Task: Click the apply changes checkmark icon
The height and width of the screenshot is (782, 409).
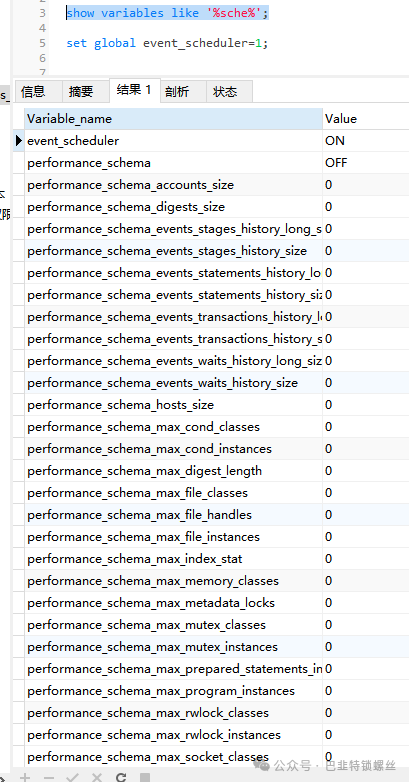Action: pos(73,777)
